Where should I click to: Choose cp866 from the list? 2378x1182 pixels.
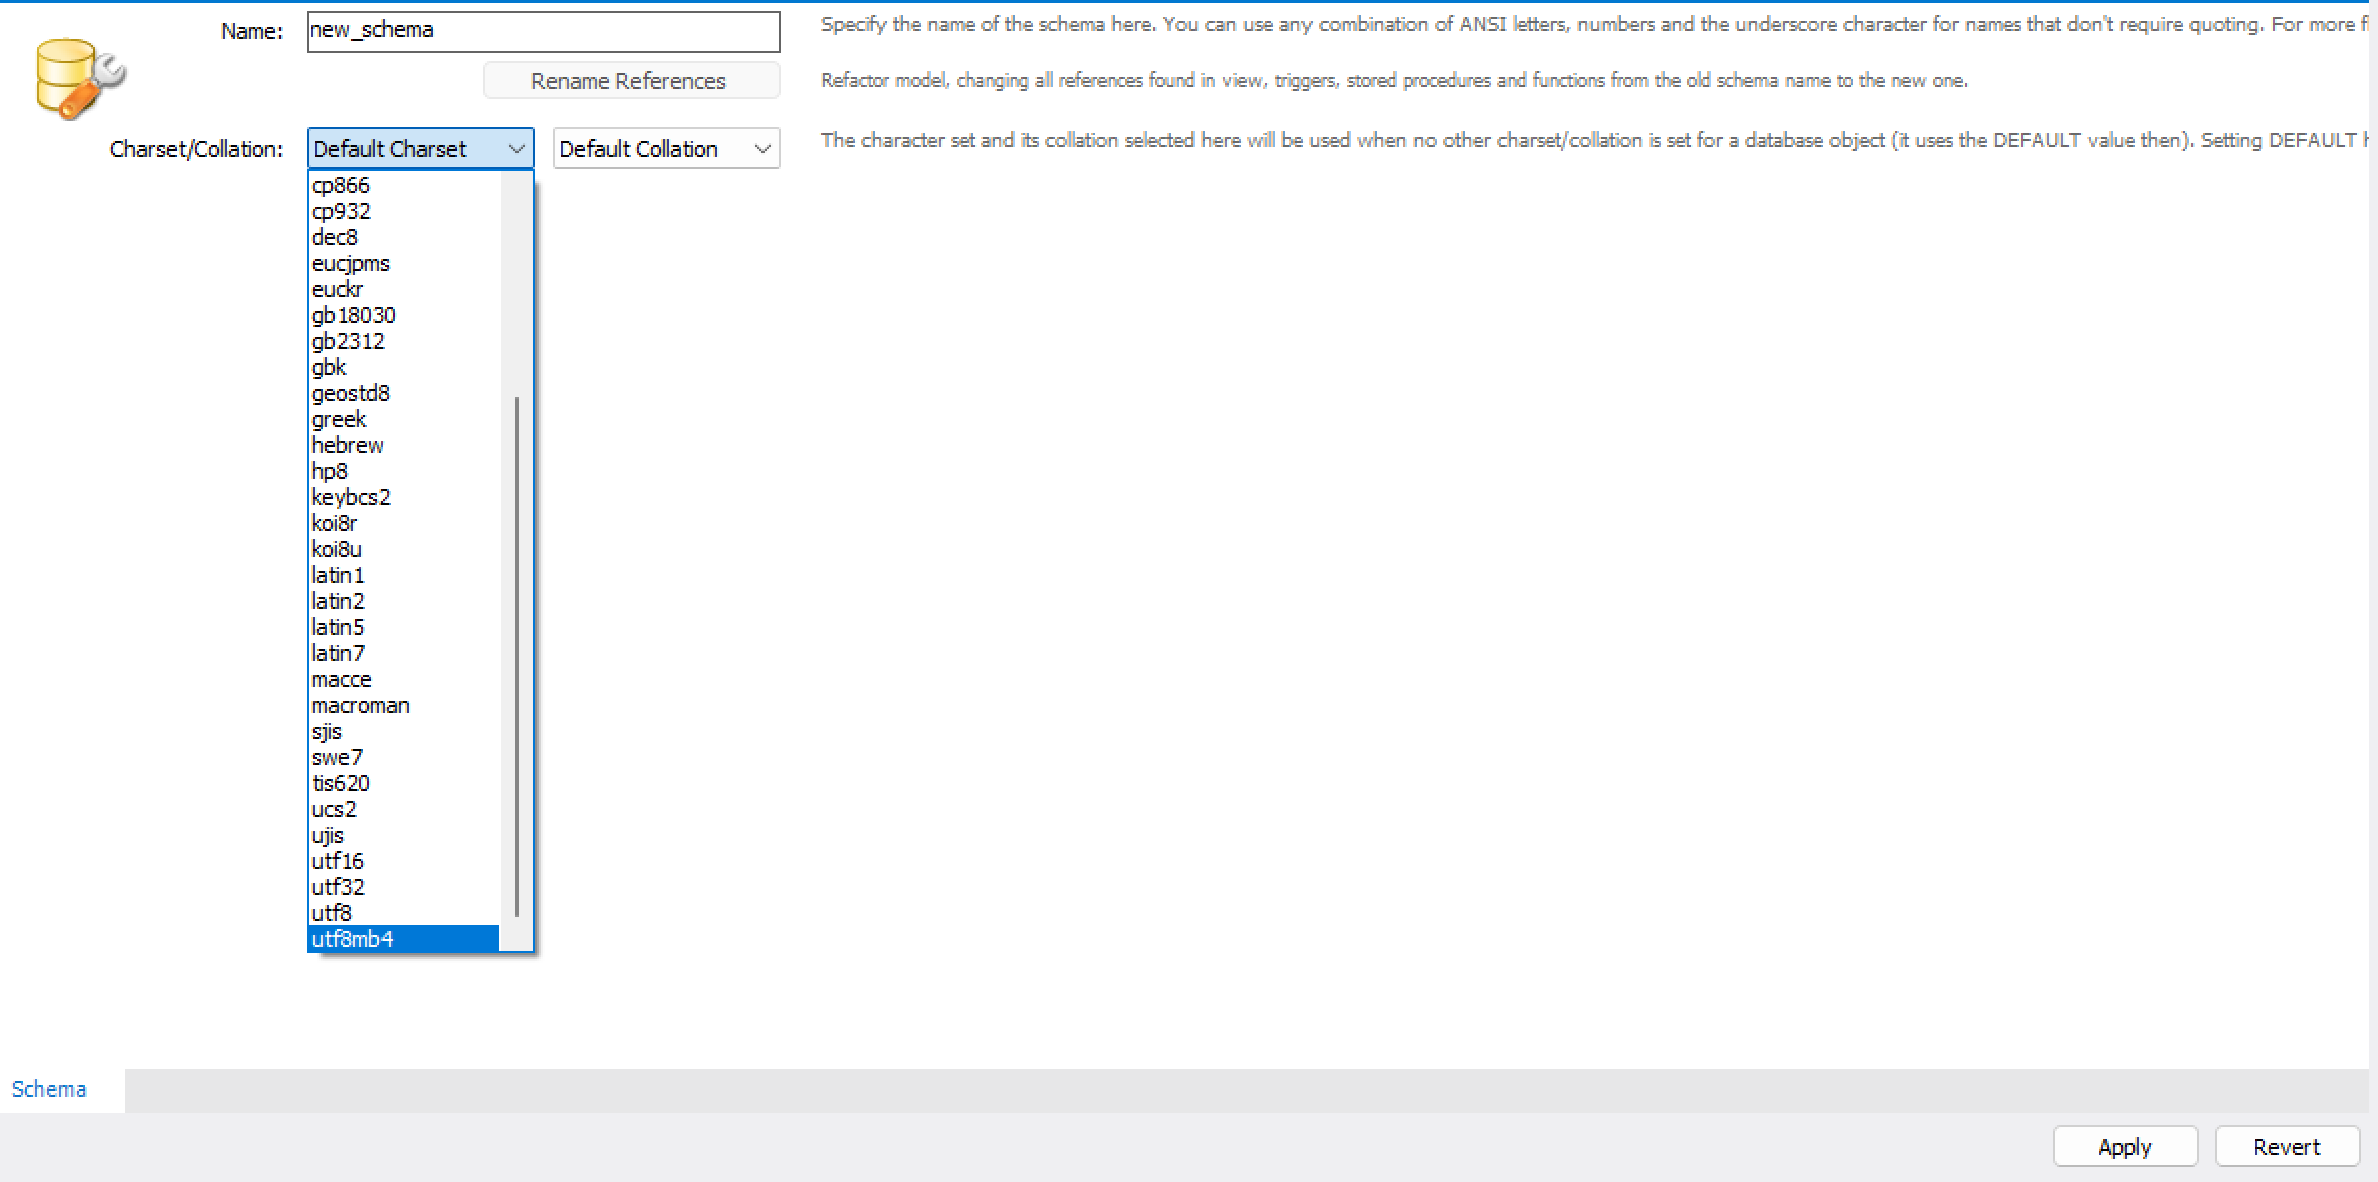point(341,185)
